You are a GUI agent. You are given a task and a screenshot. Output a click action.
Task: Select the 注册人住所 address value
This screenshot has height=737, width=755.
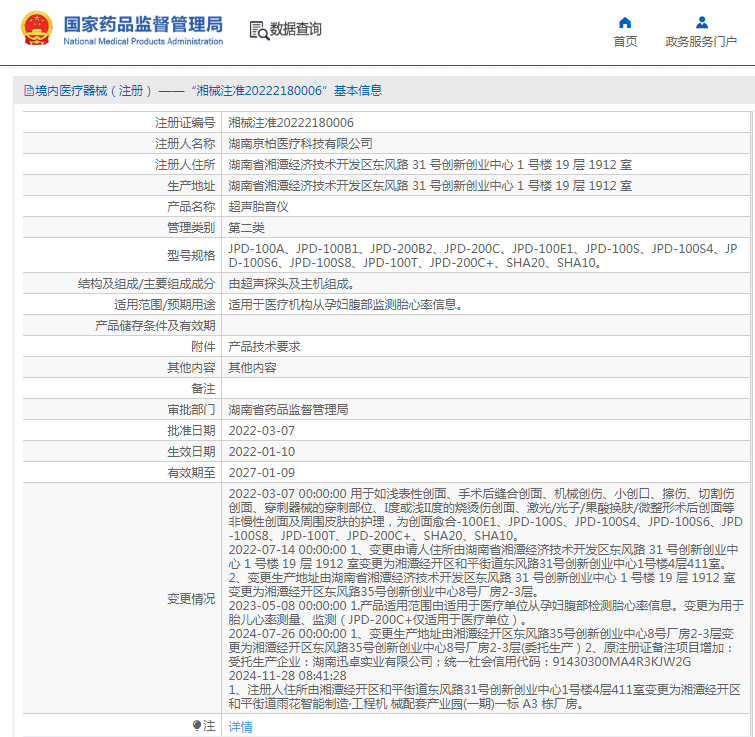(x=430, y=165)
